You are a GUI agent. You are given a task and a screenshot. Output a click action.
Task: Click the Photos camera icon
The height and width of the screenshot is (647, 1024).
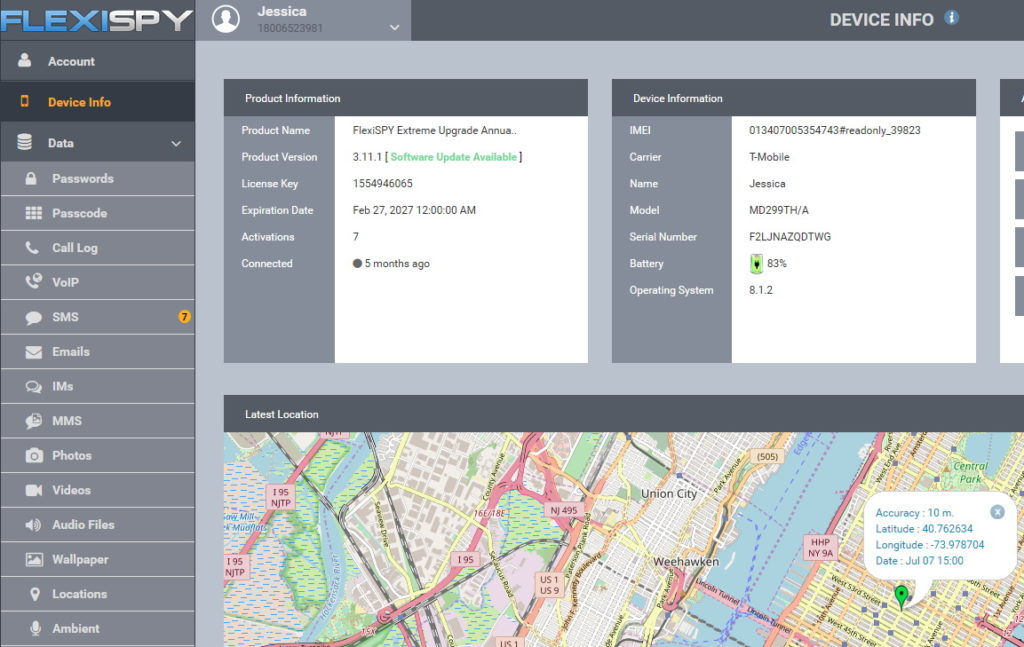pos(33,456)
